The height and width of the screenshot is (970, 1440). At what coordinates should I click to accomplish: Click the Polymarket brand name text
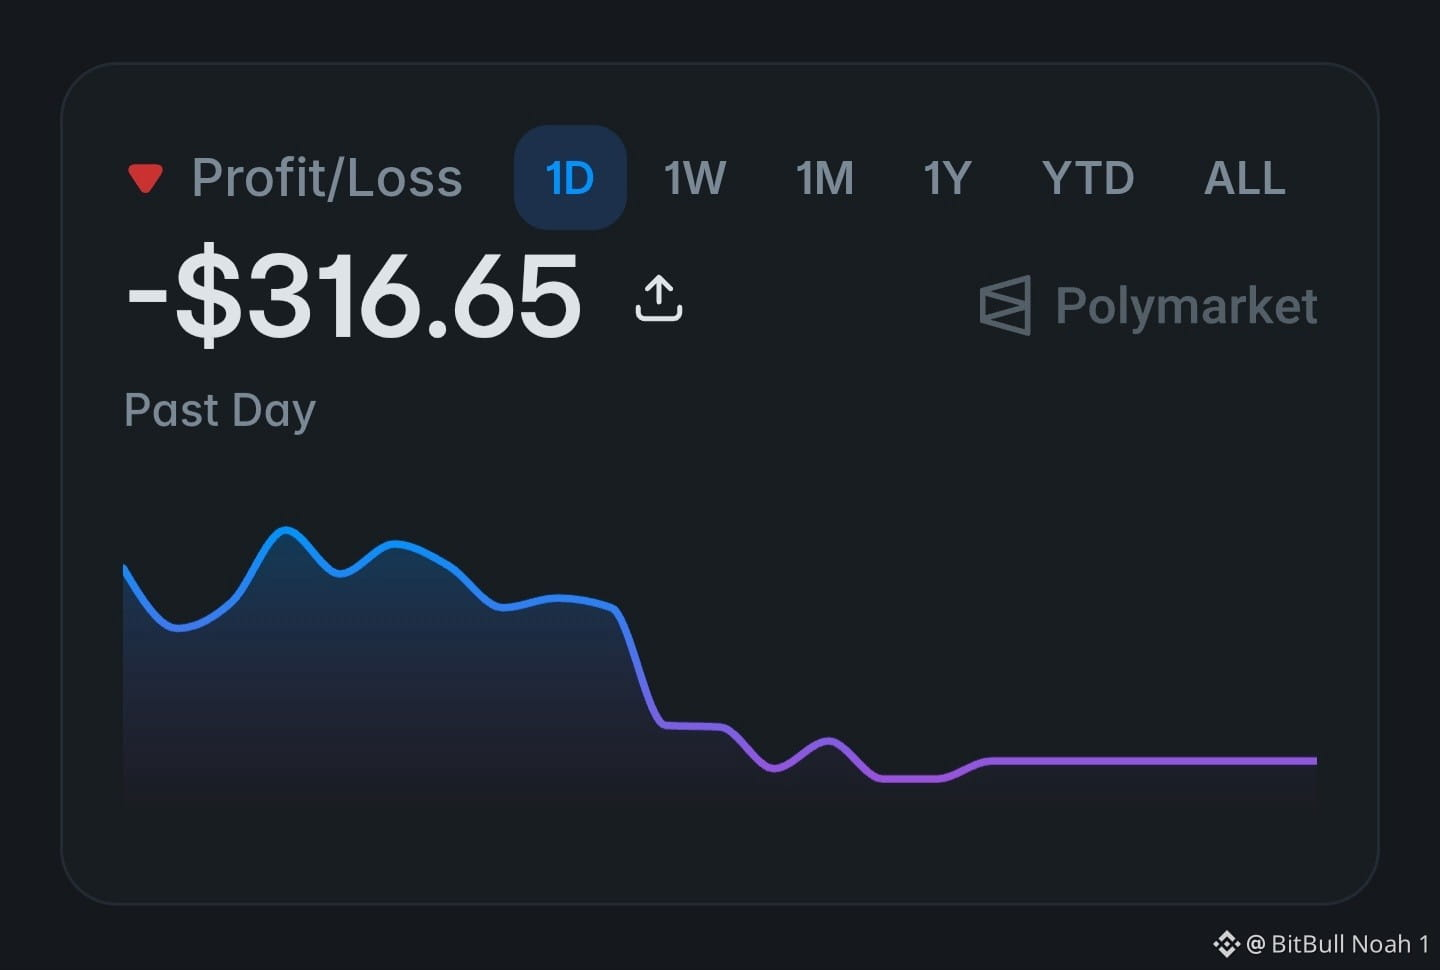1186,306
